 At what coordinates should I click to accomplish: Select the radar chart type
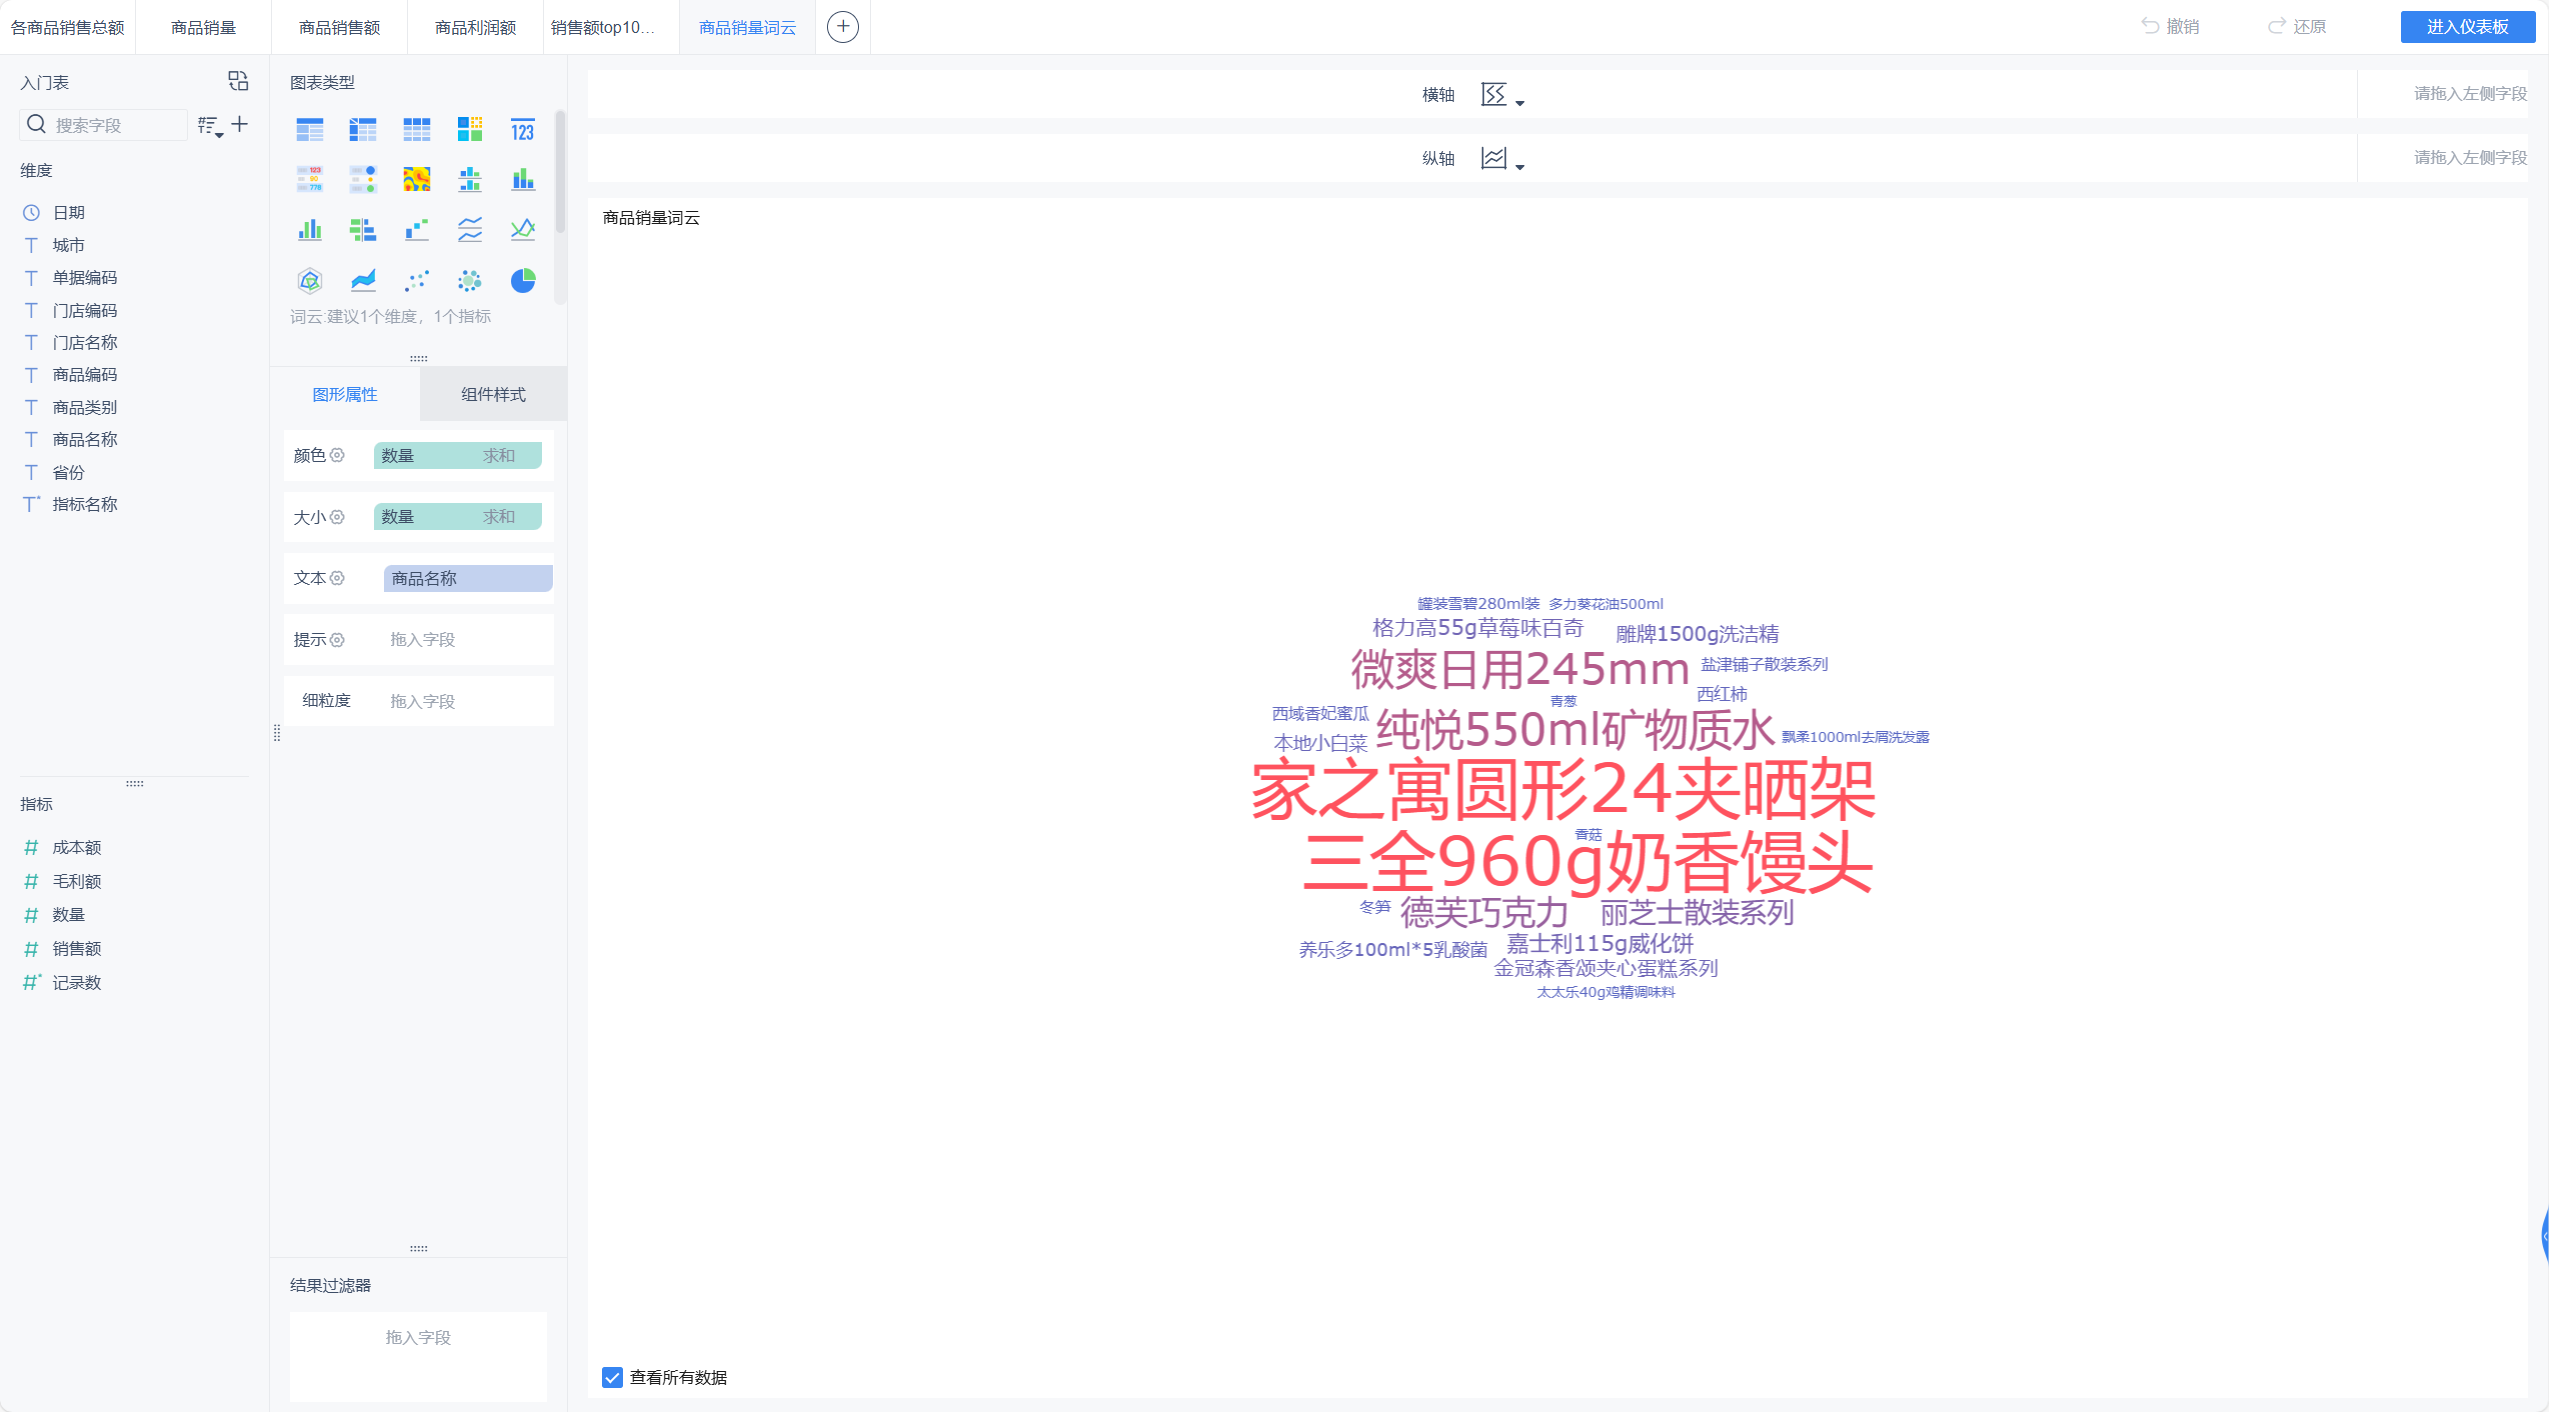pyautogui.click(x=310, y=281)
